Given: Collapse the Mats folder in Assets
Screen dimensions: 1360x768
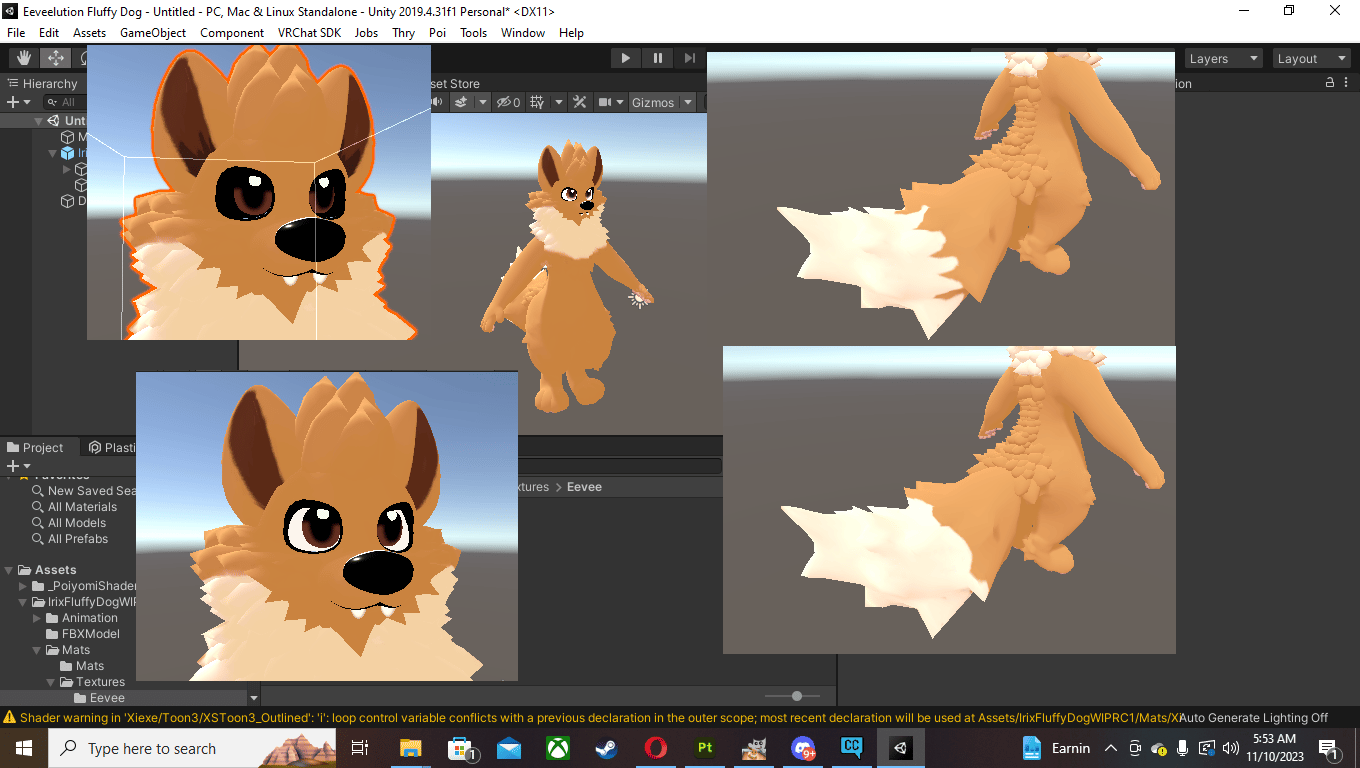Looking at the screenshot, I should point(38,650).
